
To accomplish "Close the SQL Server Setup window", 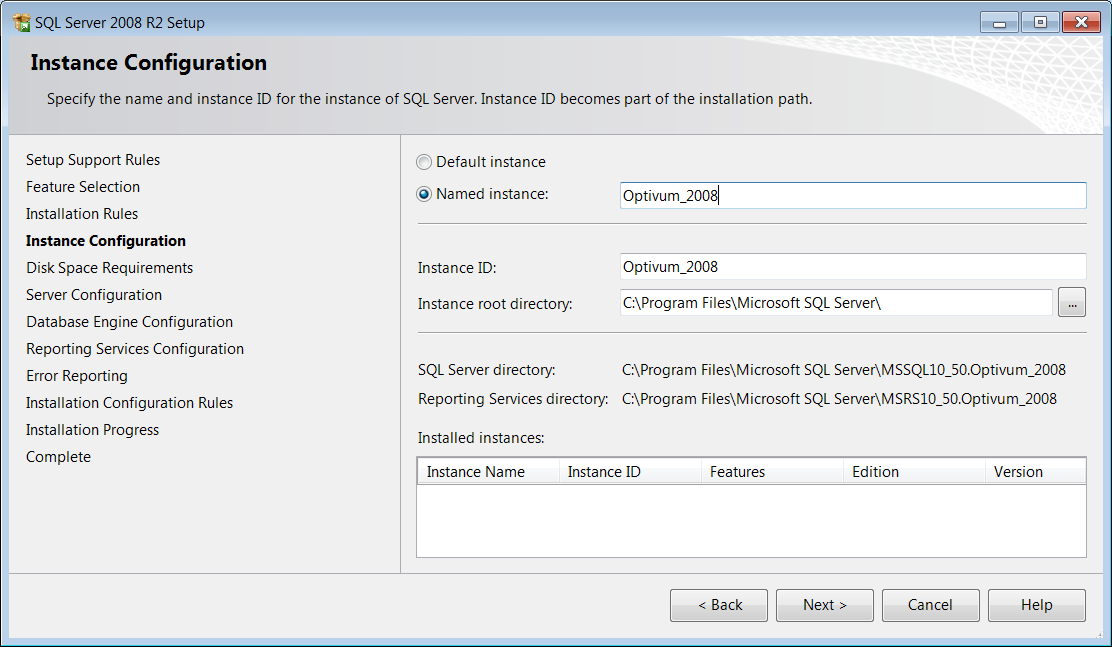I will pos(1082,23).
